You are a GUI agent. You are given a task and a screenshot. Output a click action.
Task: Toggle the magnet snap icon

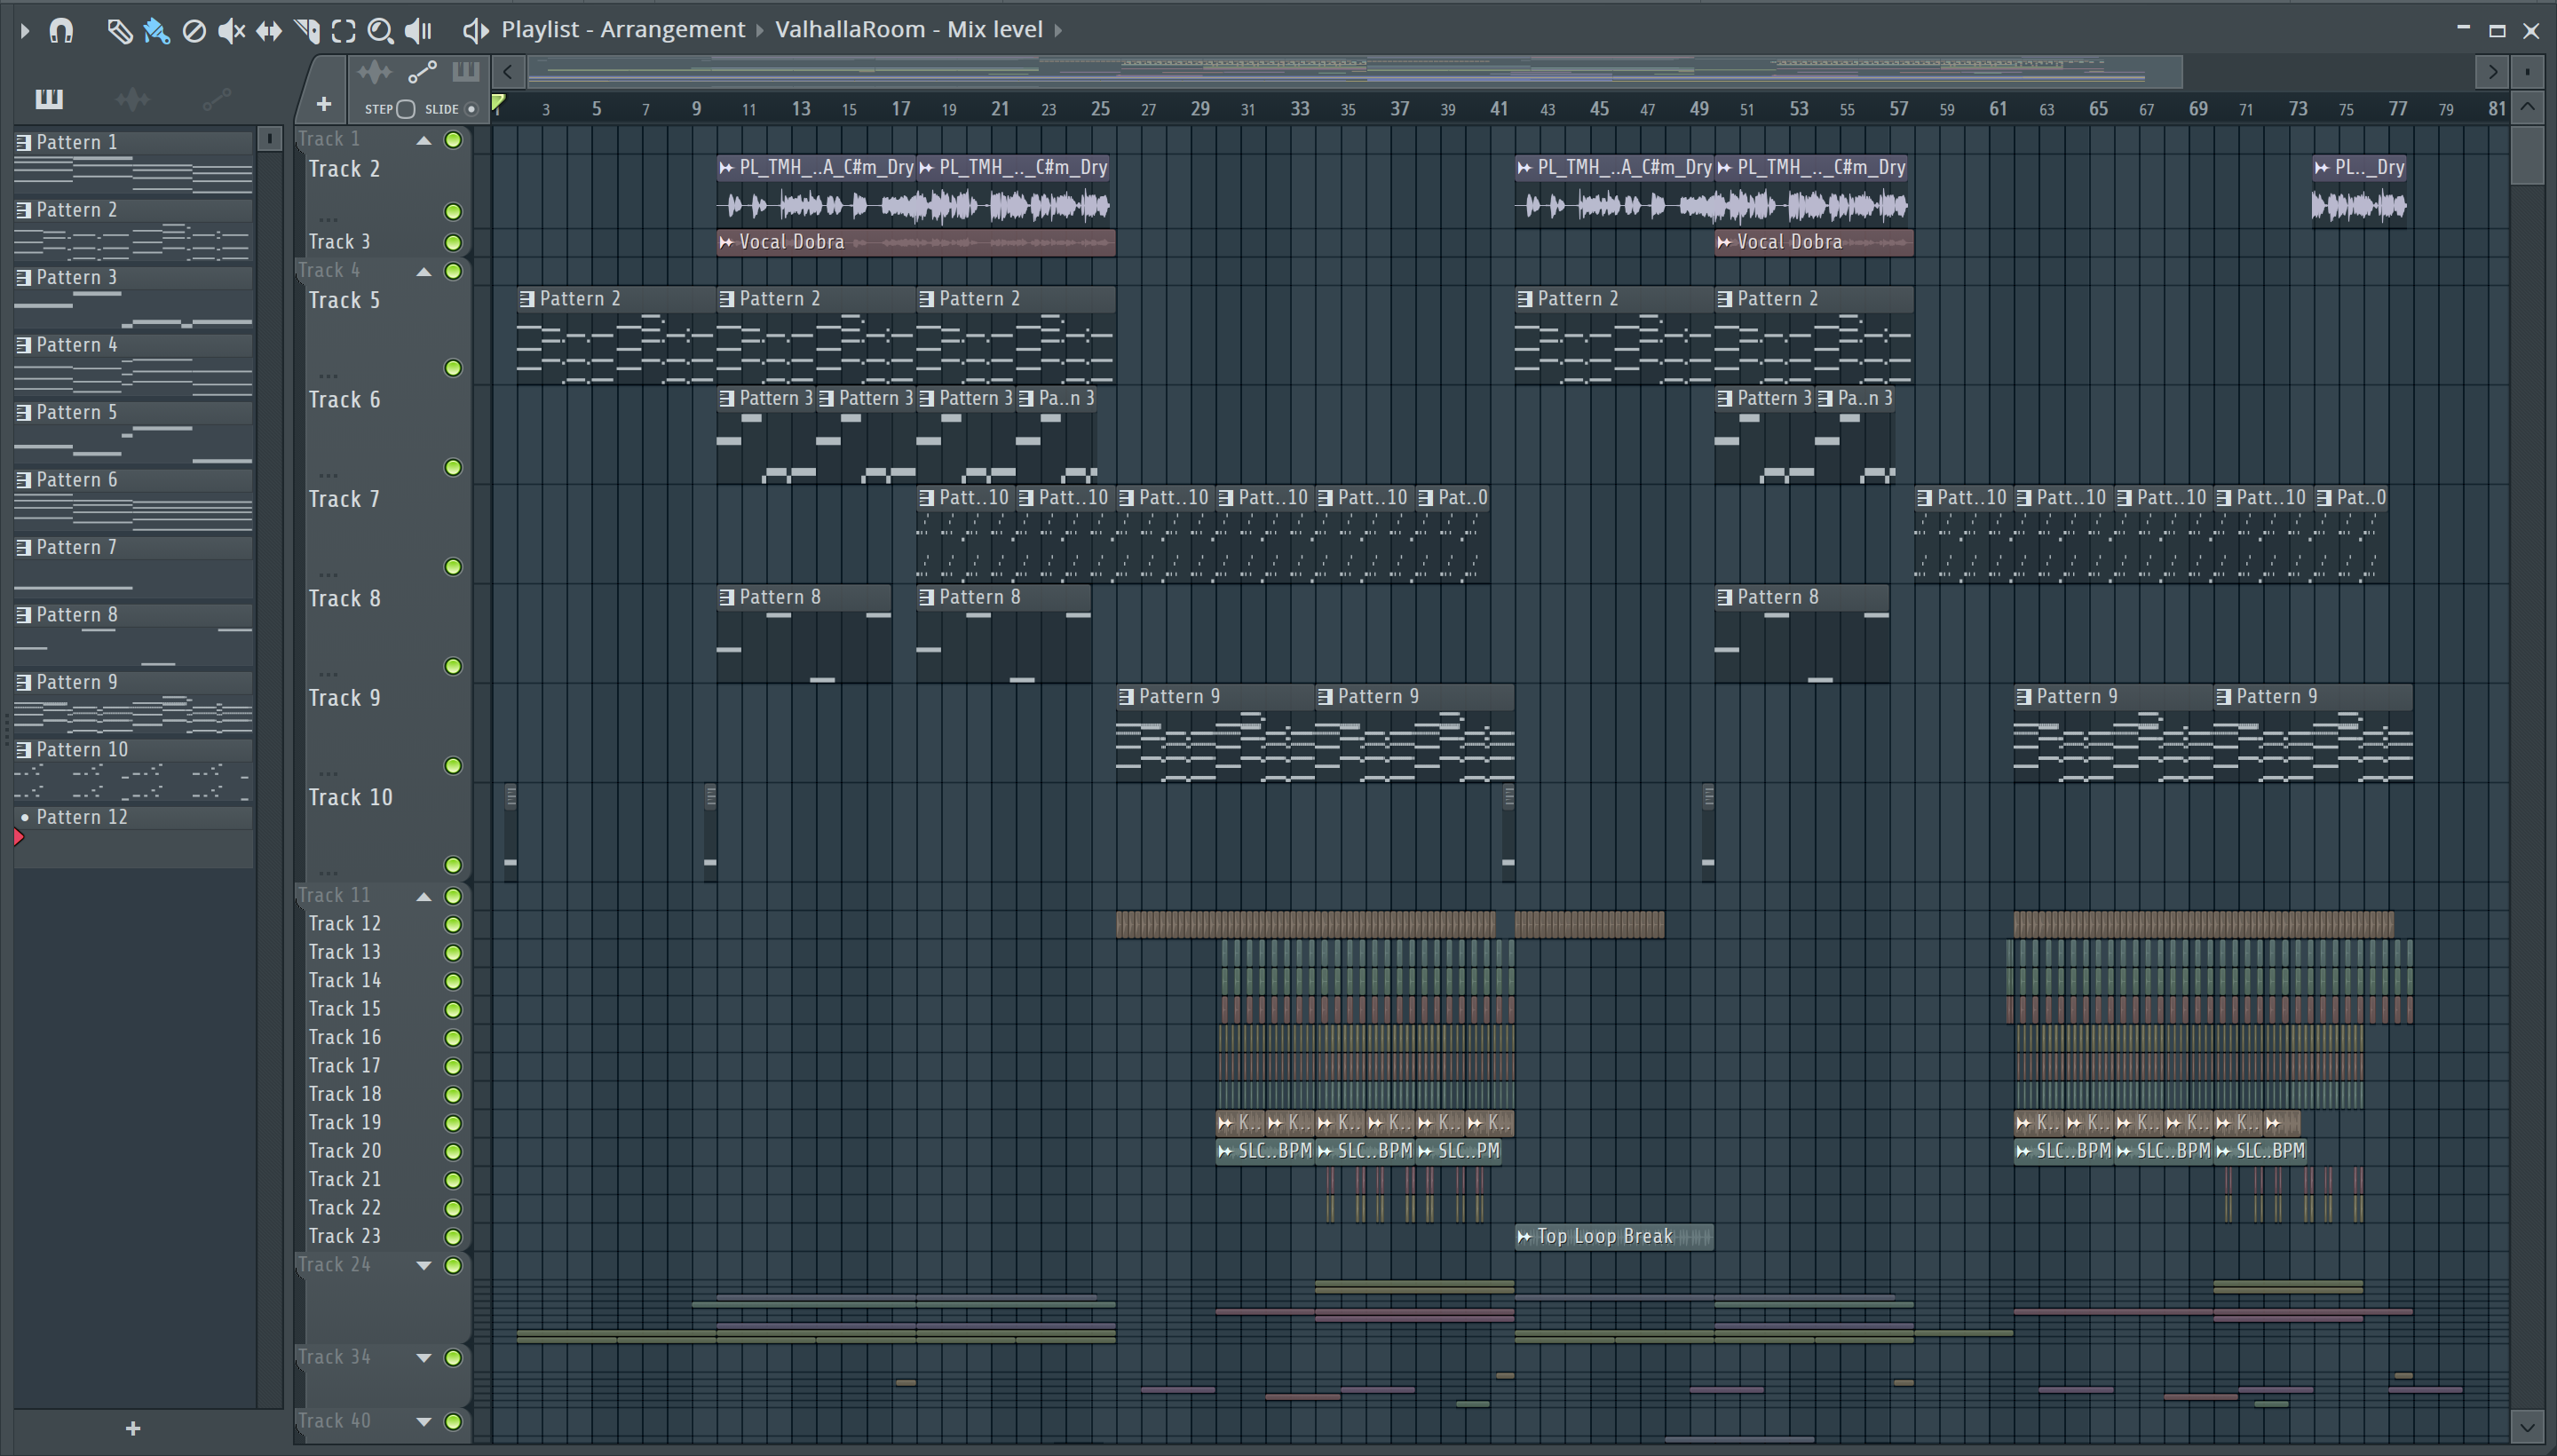coord(61,30)
